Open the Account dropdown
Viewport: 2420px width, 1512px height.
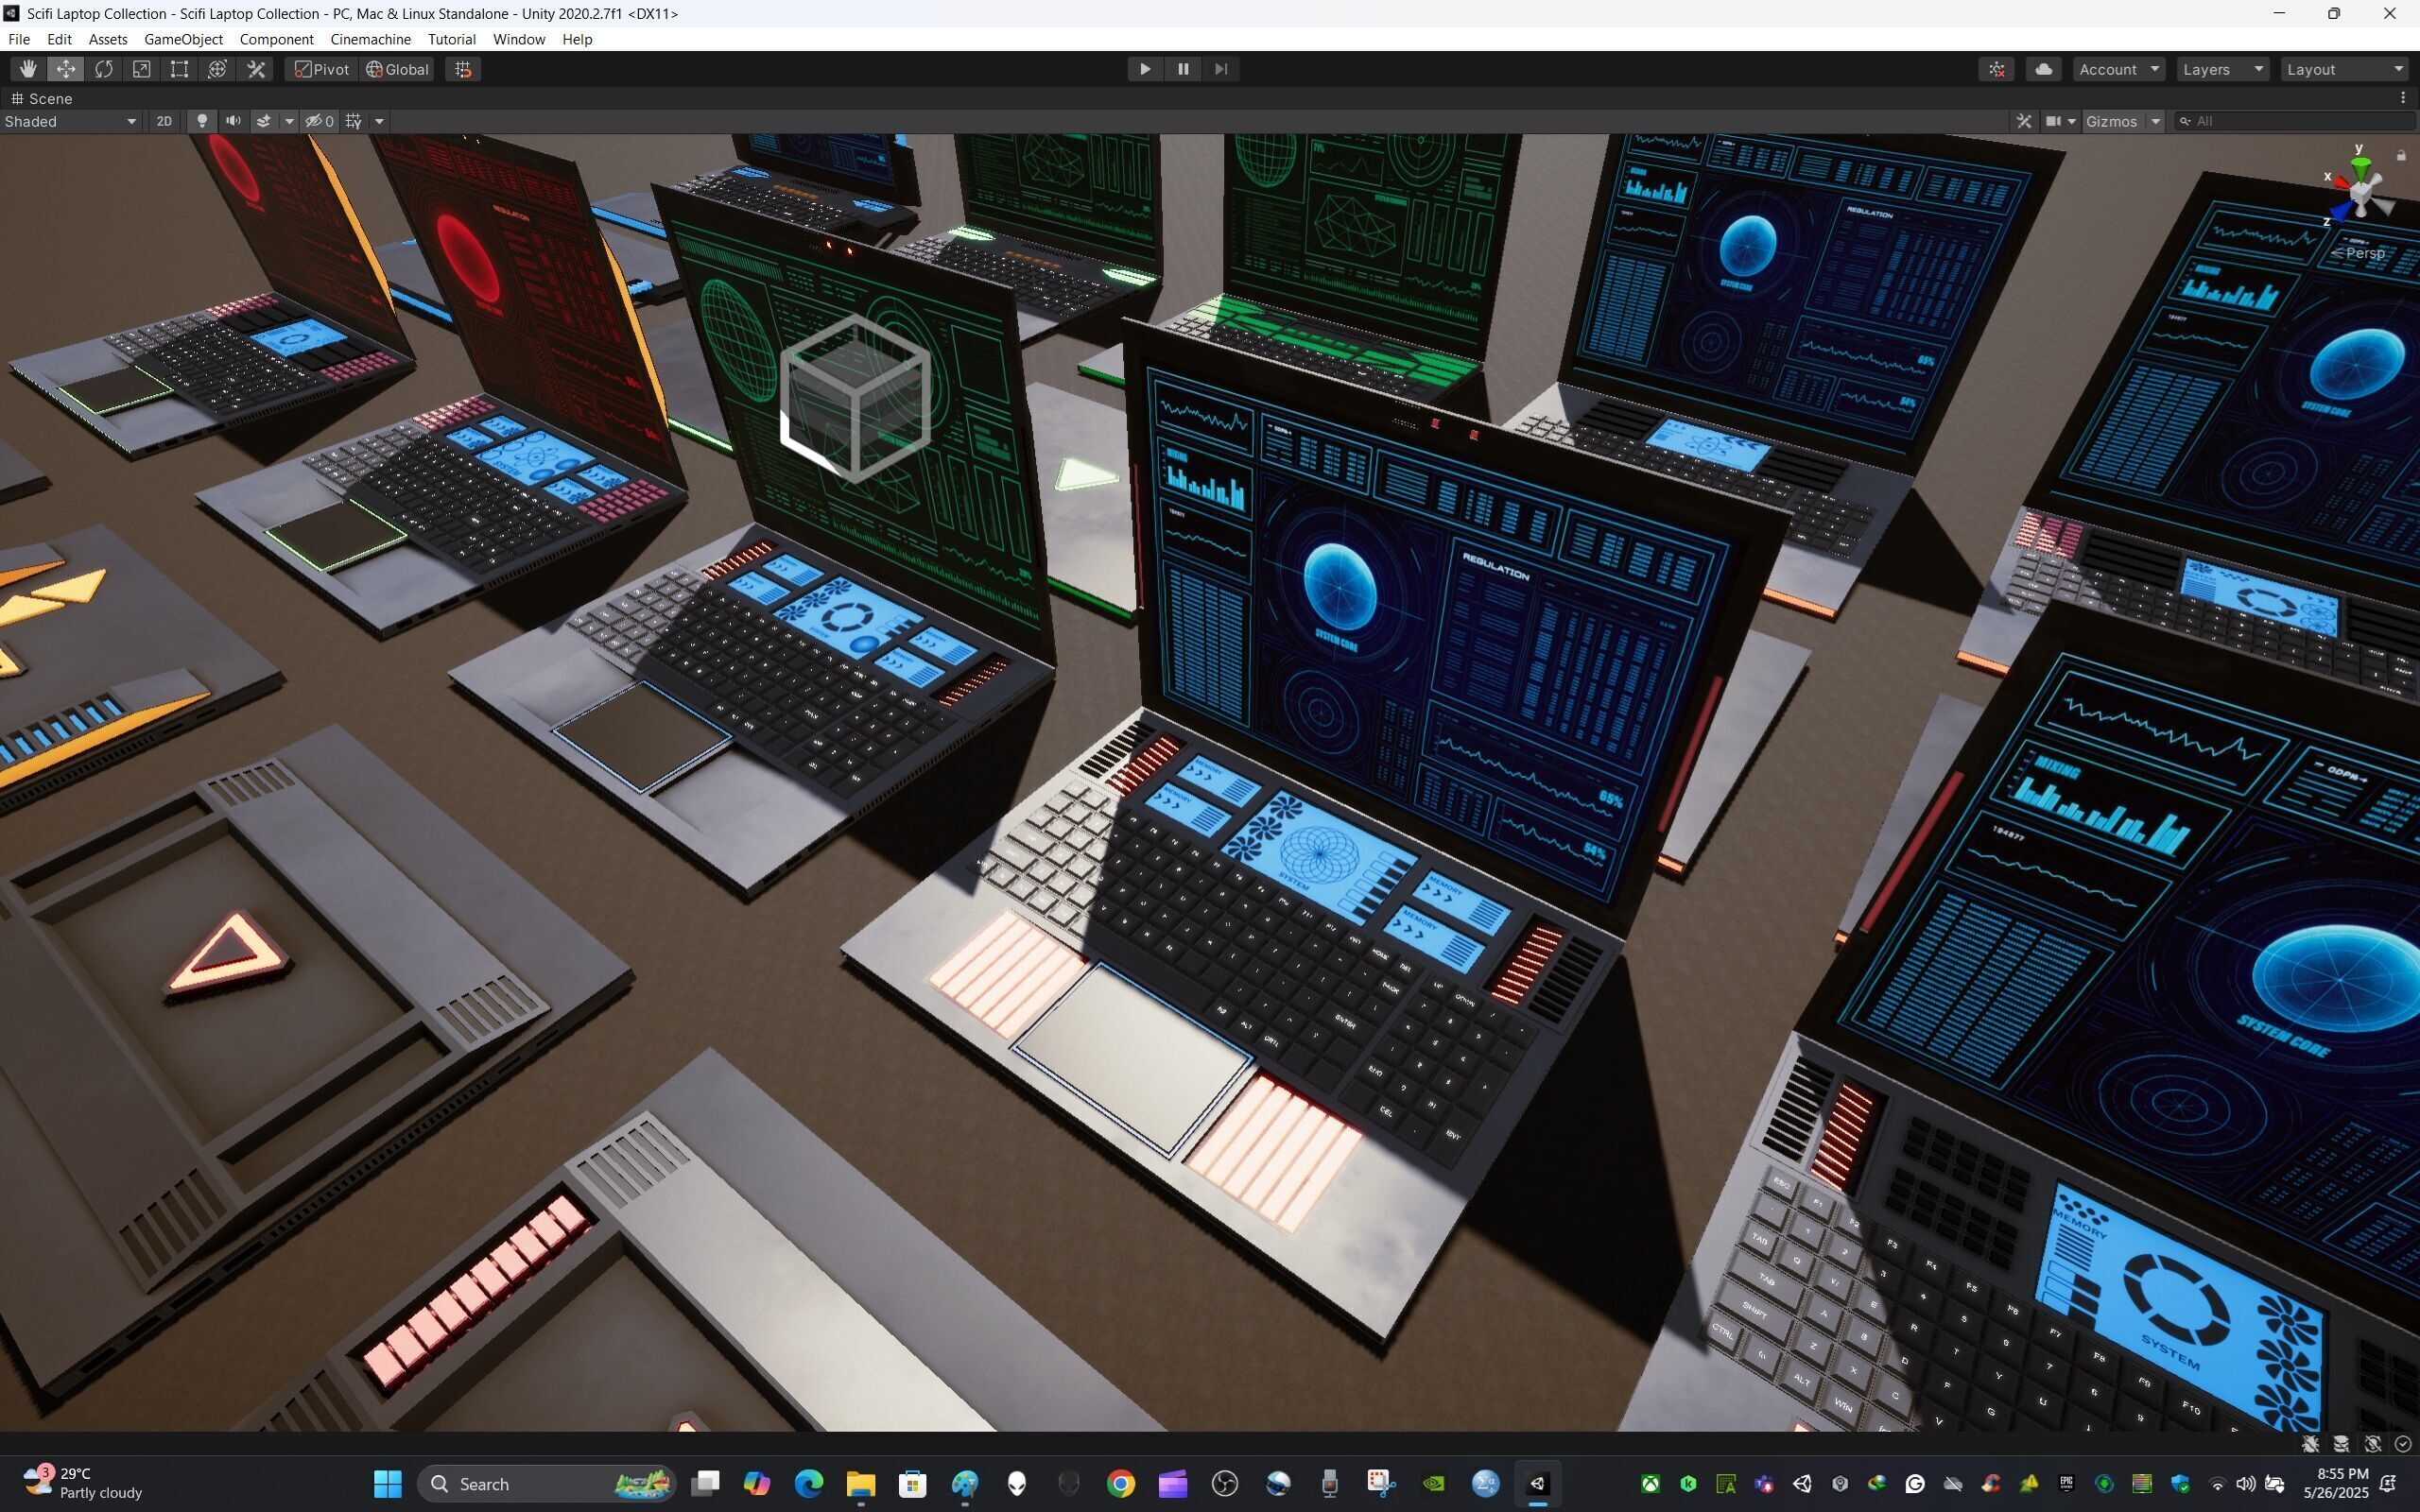pyautogui.click(x=2119, y=69)
